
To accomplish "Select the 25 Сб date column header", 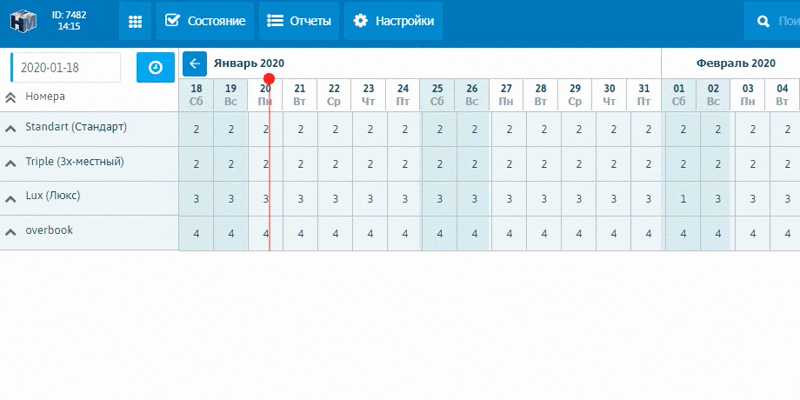I will click(x=438, y=94).
